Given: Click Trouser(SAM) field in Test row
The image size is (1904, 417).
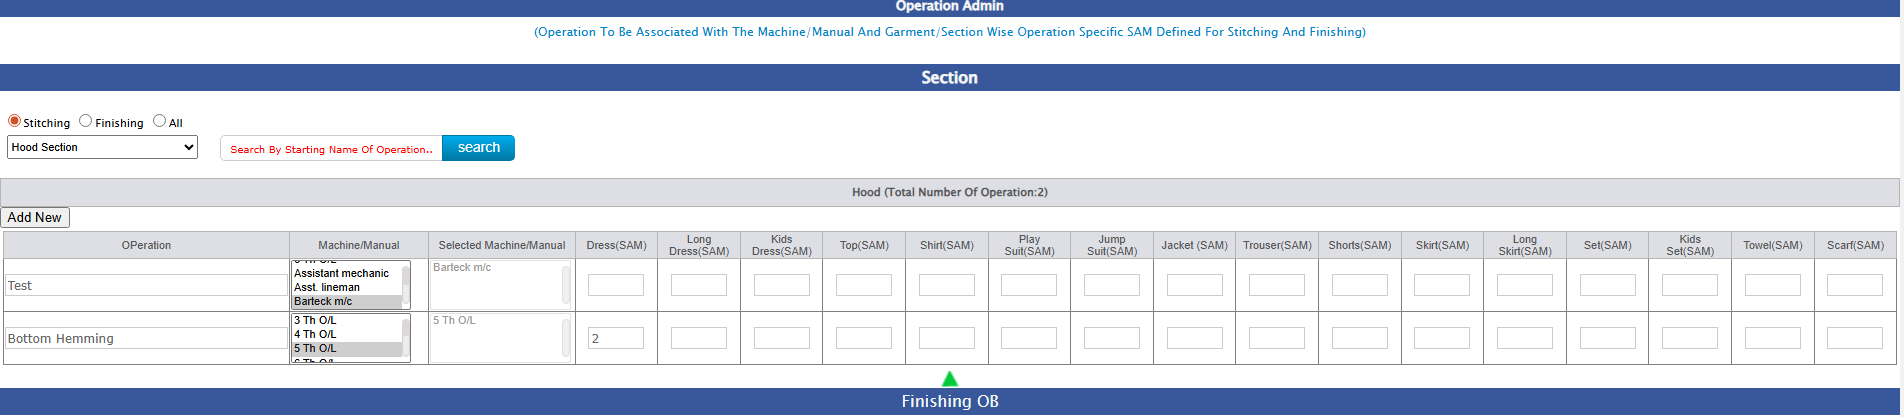Looking at the screenshot, I should point(1277,285).
